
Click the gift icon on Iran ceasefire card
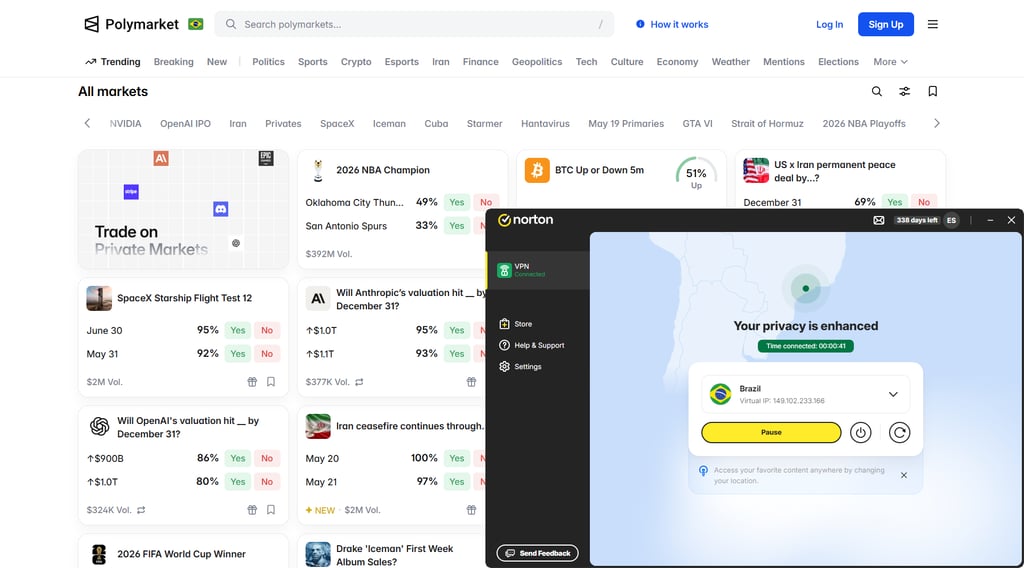click(x=471, y=510)
